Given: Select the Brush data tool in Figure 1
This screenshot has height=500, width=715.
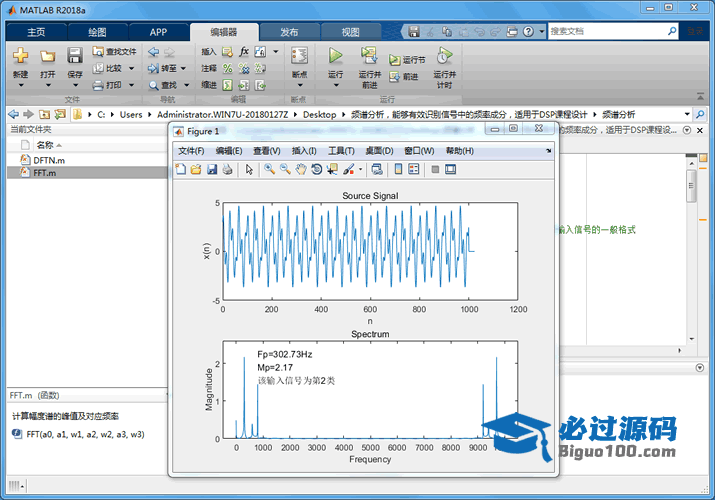Looking at the screenshot, I should click(349, 170).
